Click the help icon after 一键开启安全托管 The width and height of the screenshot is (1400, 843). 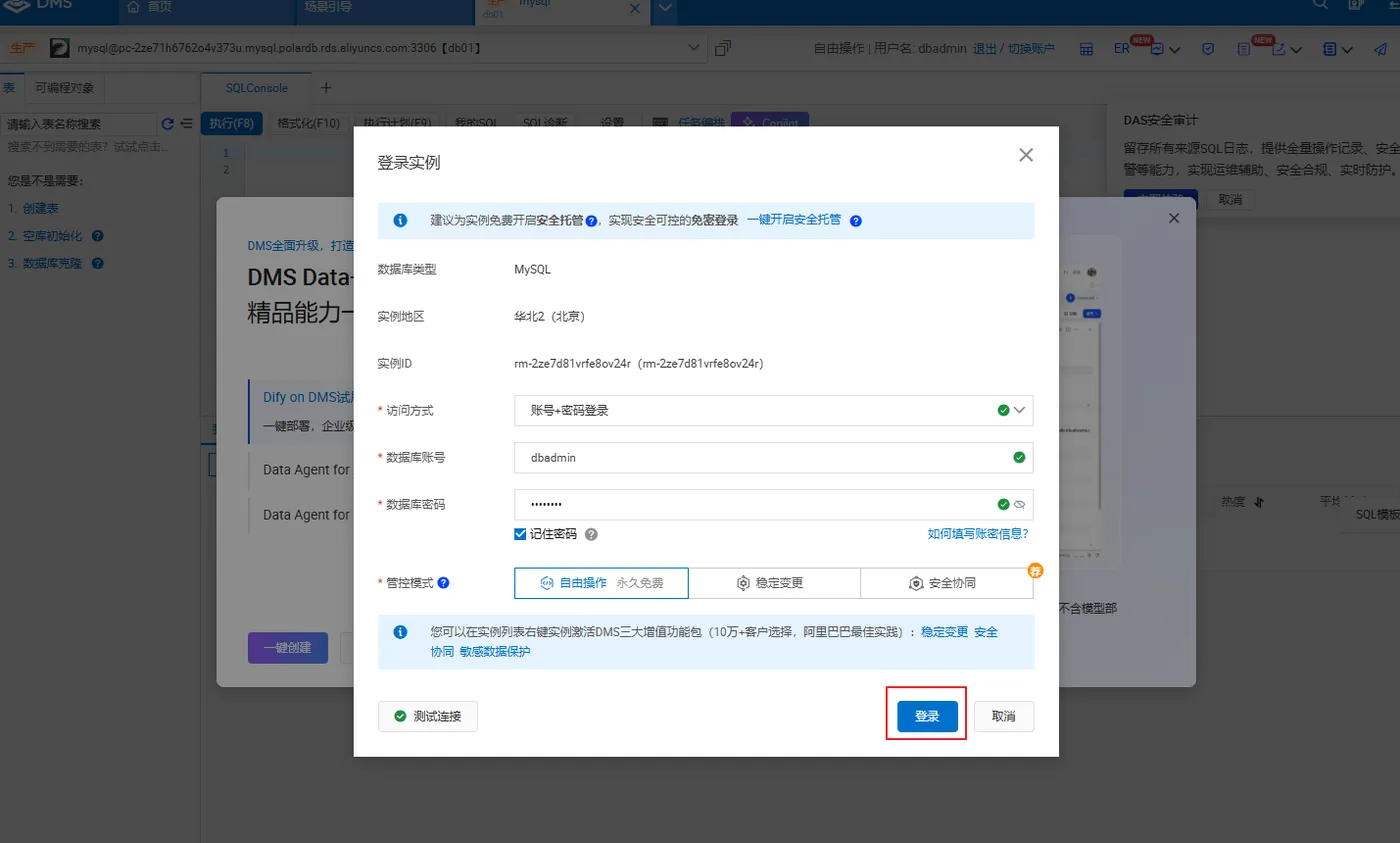[856, 221]
